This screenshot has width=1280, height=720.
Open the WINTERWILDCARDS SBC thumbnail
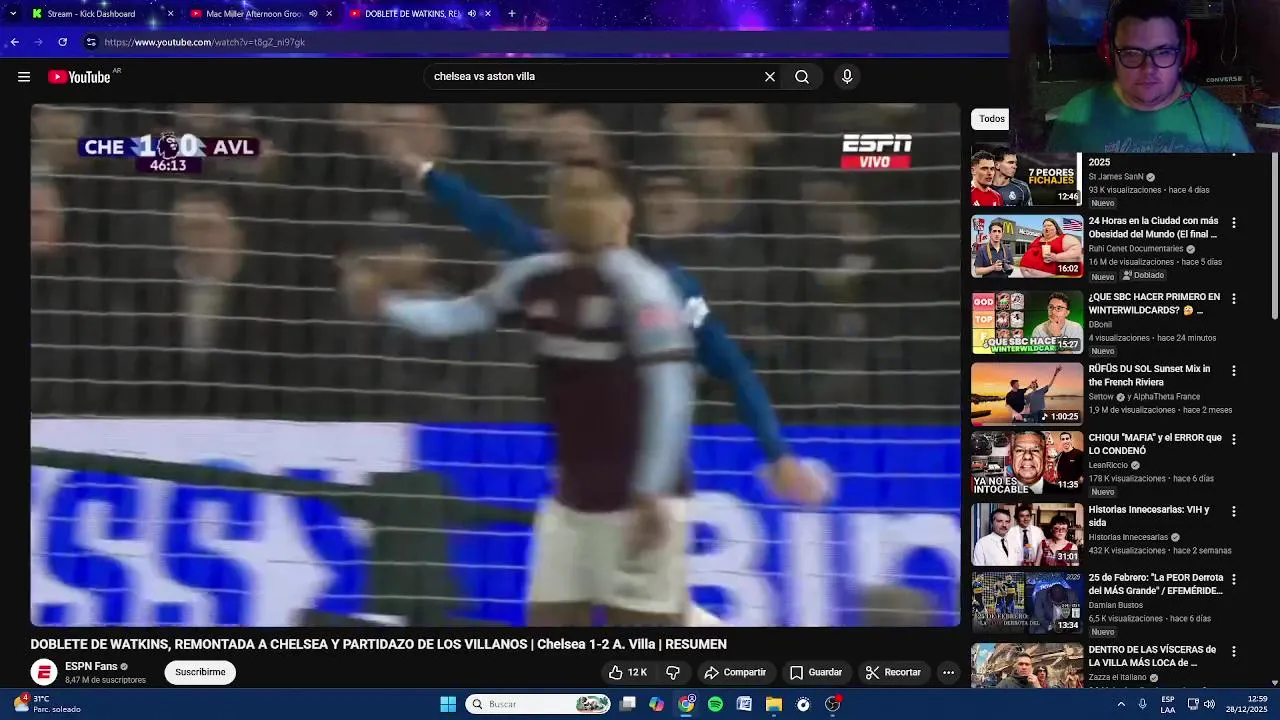pos(1027,322)
